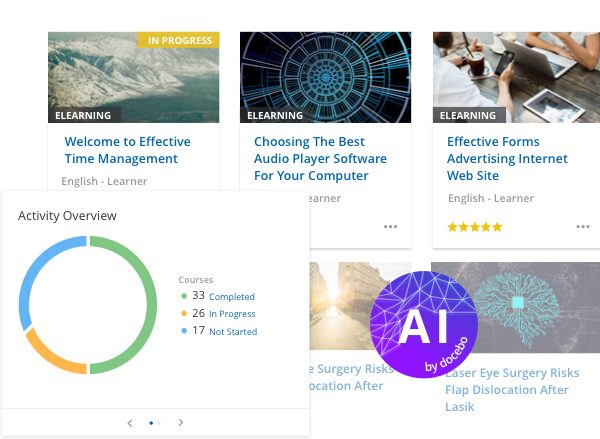Open Choosing The Best Audio Player Software course

[320, 158]
